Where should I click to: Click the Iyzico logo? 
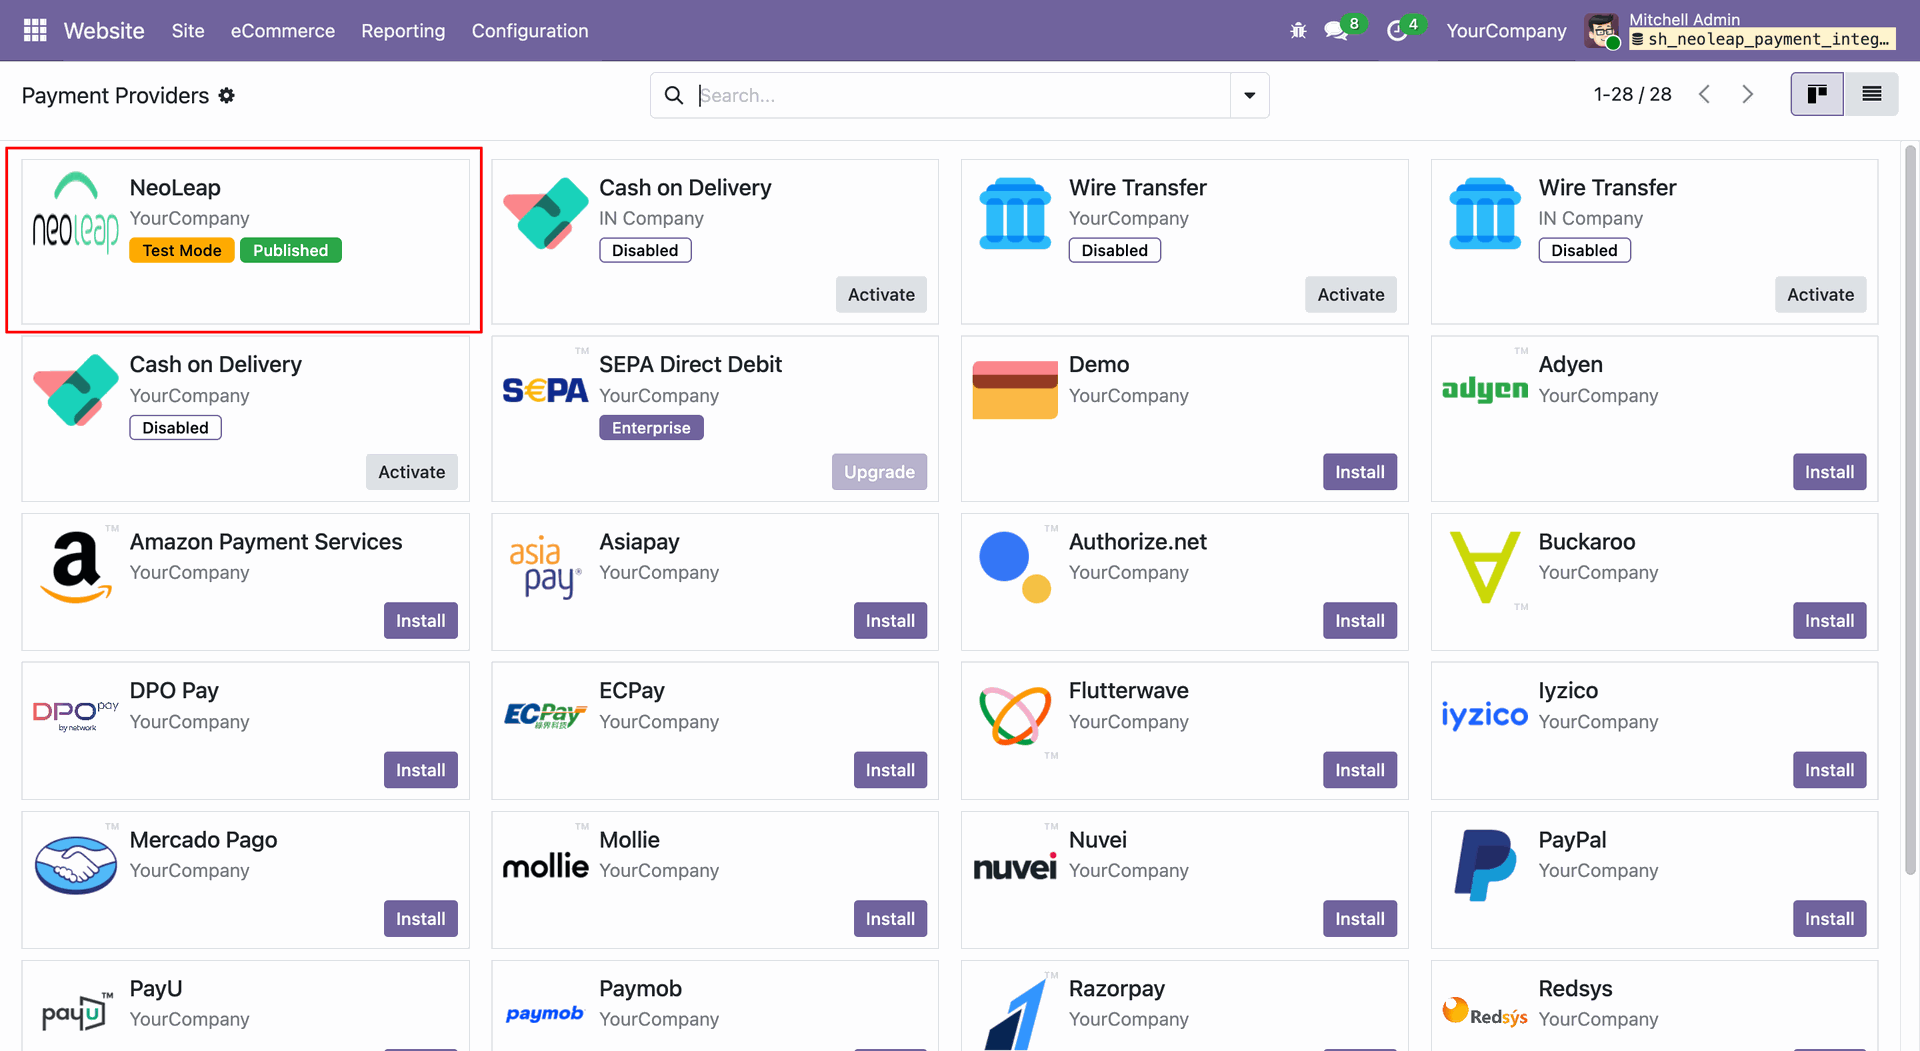point(1485,715)
